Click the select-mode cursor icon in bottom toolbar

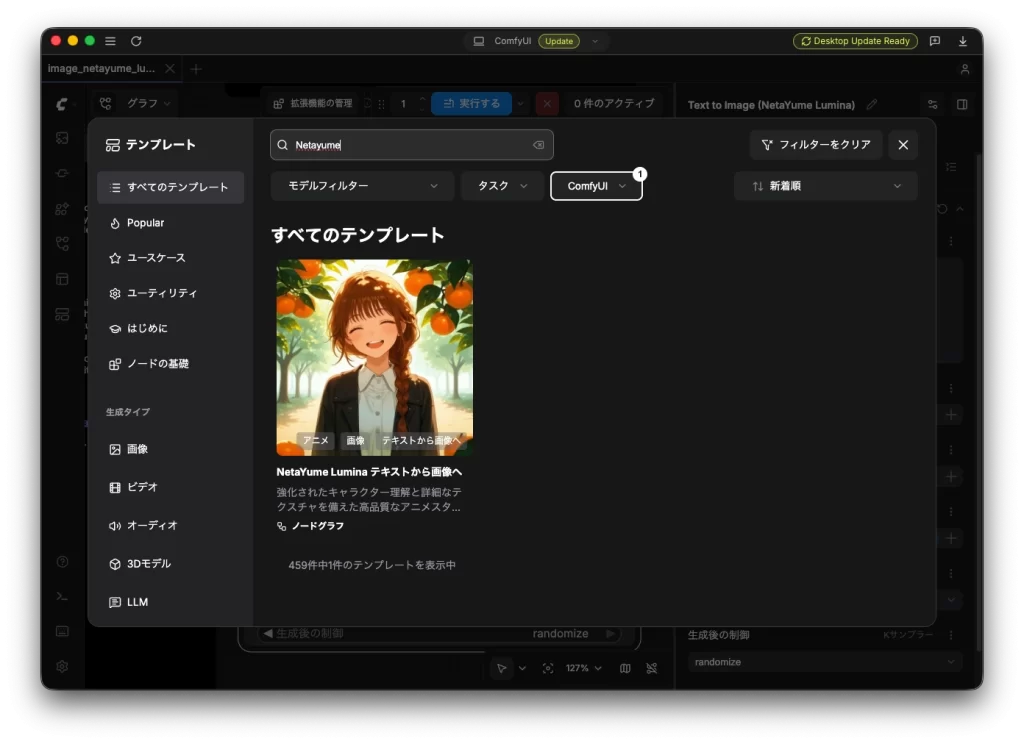coord(502,668)
